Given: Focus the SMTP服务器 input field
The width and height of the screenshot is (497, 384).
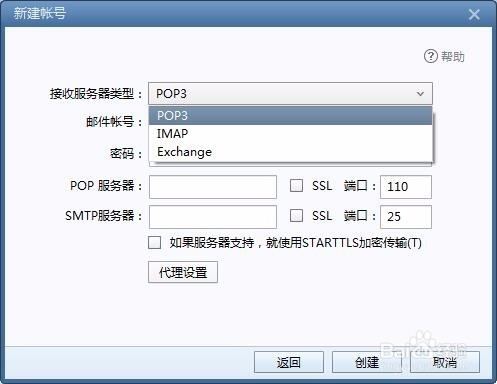Looking at the screenshot, I should [x=213, y=217].
